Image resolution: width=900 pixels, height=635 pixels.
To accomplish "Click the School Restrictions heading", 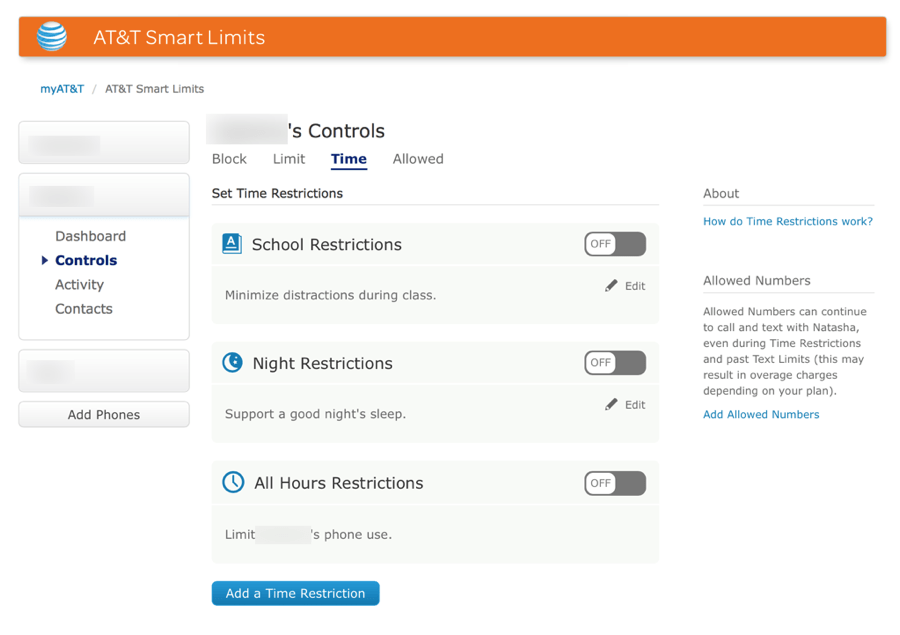I will [327, 245].
